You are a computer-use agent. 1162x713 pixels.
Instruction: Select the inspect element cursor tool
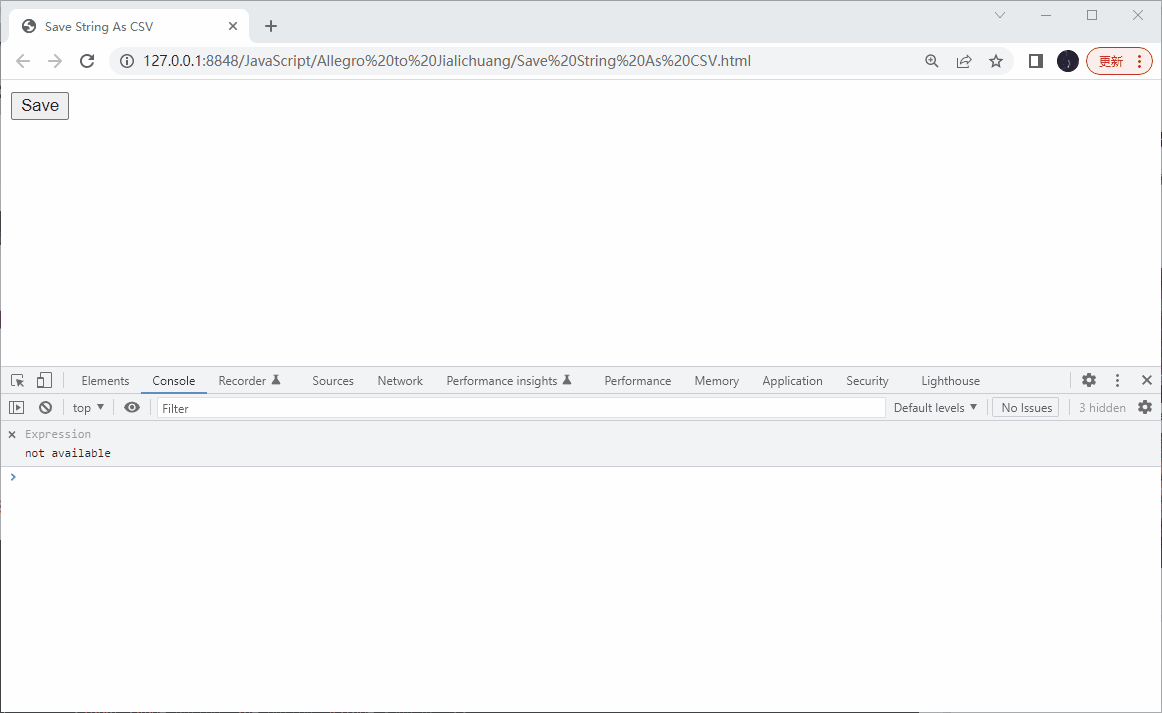[16, 380]
